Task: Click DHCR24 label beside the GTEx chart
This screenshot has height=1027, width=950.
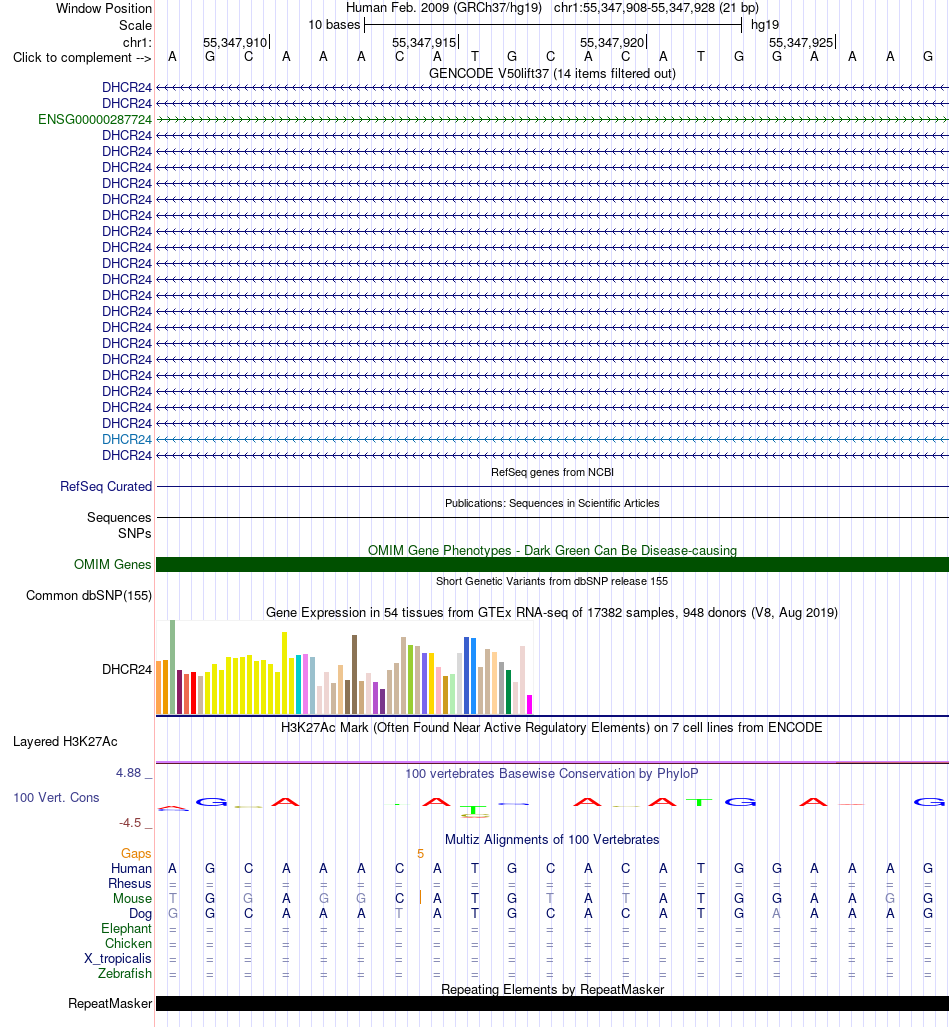Action: tap(127, 669)
